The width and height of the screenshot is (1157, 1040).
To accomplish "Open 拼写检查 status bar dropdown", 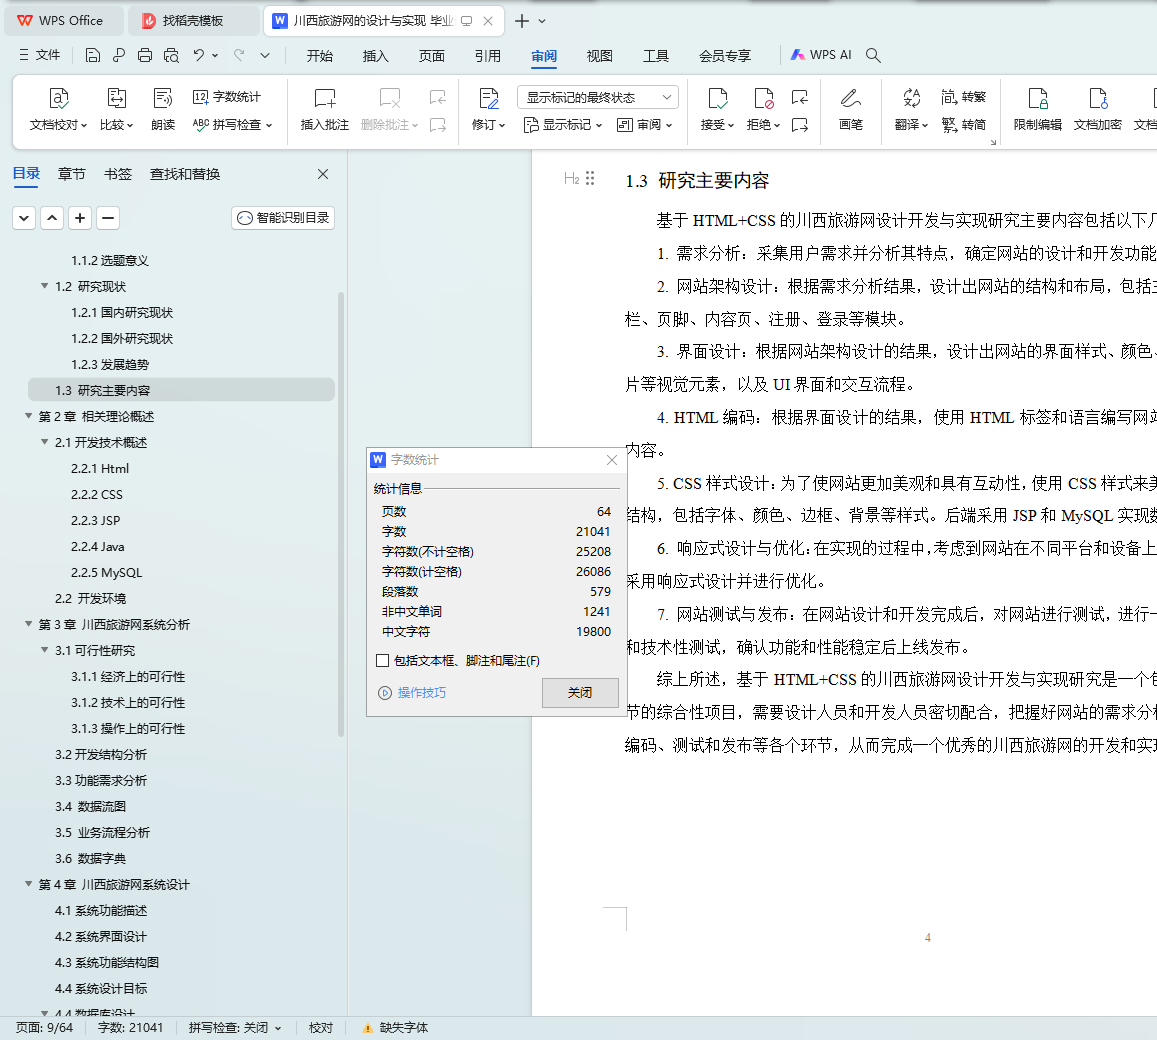I will [x=235, y=1027].
